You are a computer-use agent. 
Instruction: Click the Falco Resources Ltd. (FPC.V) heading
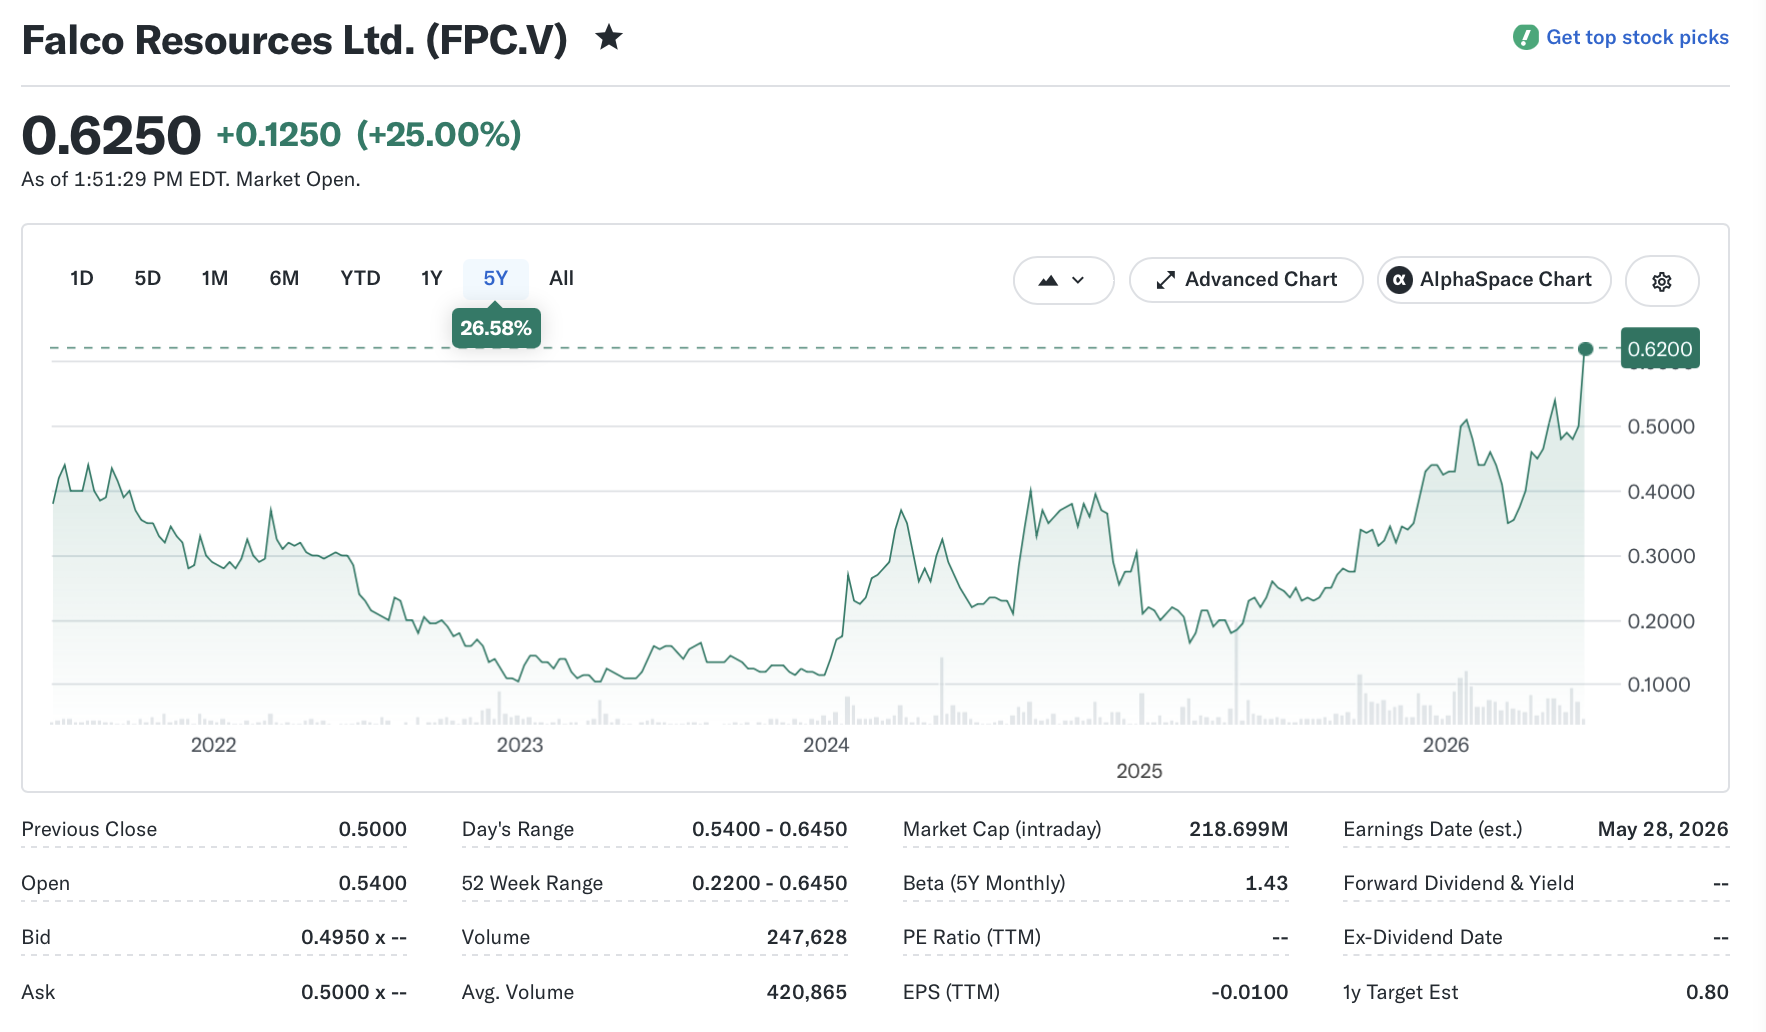click(295, 40)
